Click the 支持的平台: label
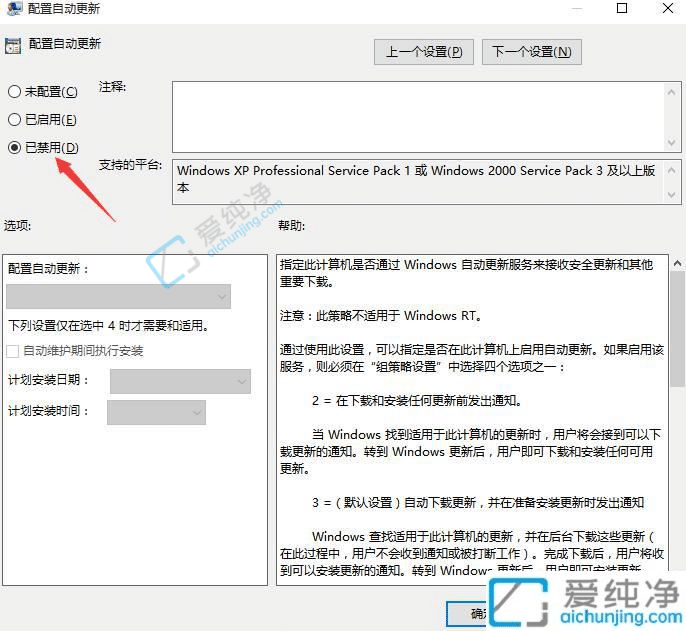Viewport: 686px width, 631px height. pos(130,165)
